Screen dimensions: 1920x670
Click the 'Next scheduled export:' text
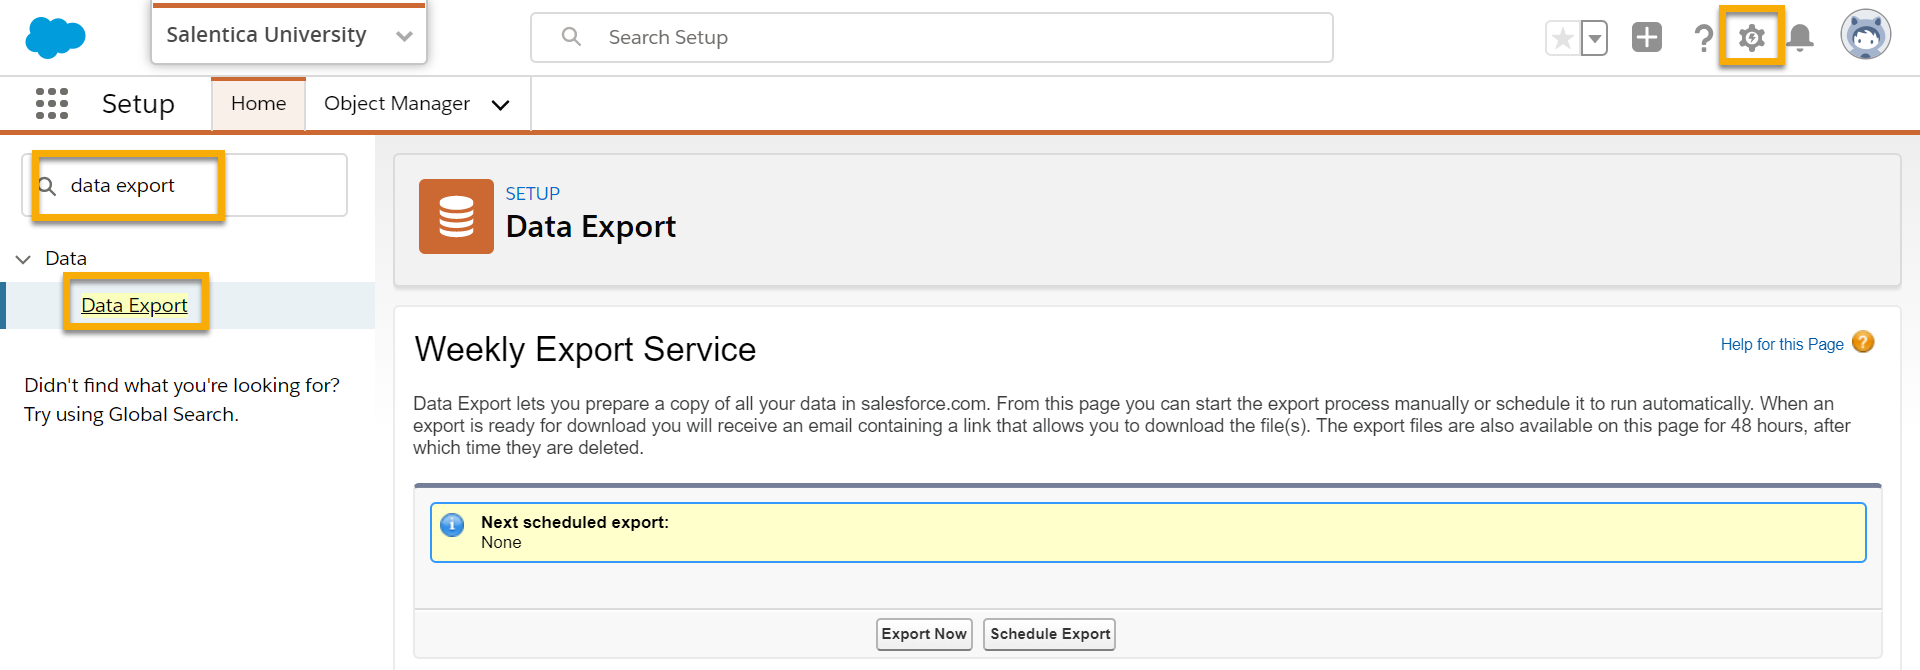click(x=575, y=522)
